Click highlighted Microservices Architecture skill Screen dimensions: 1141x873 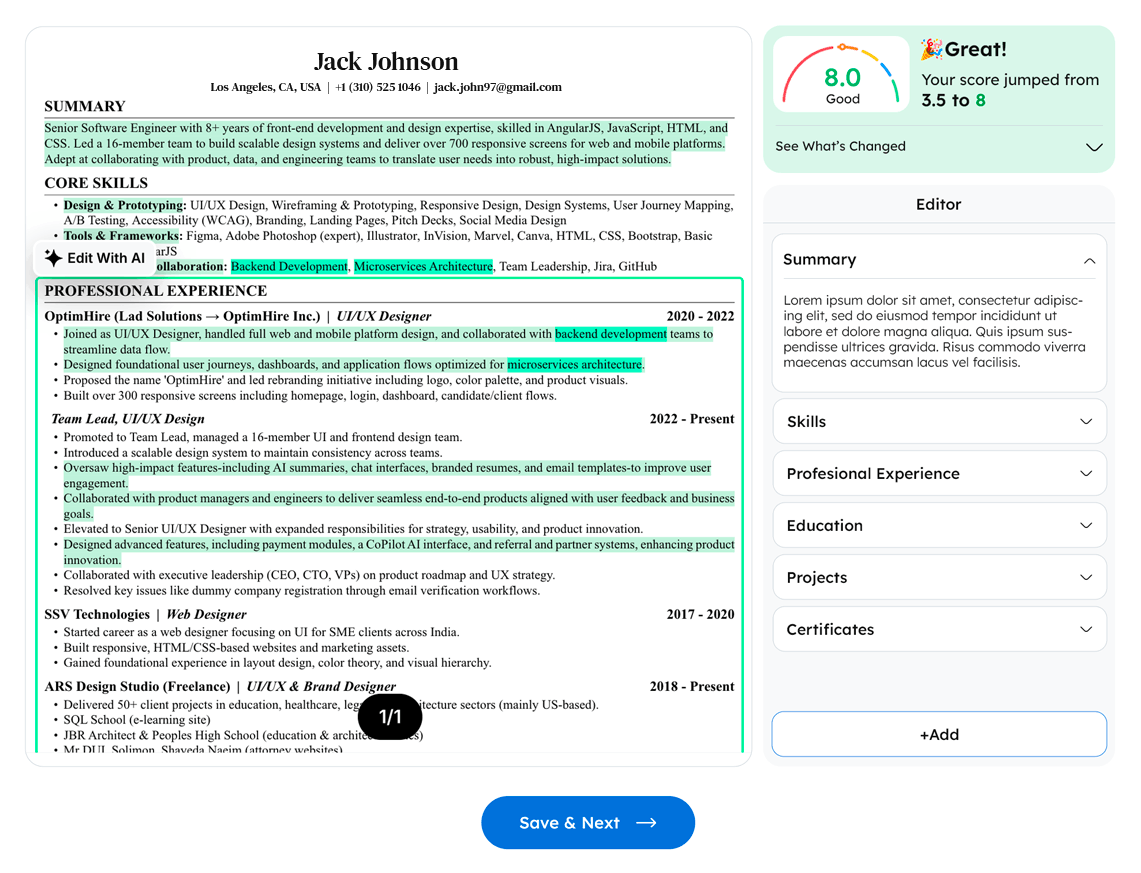click(x=424, y=266)
